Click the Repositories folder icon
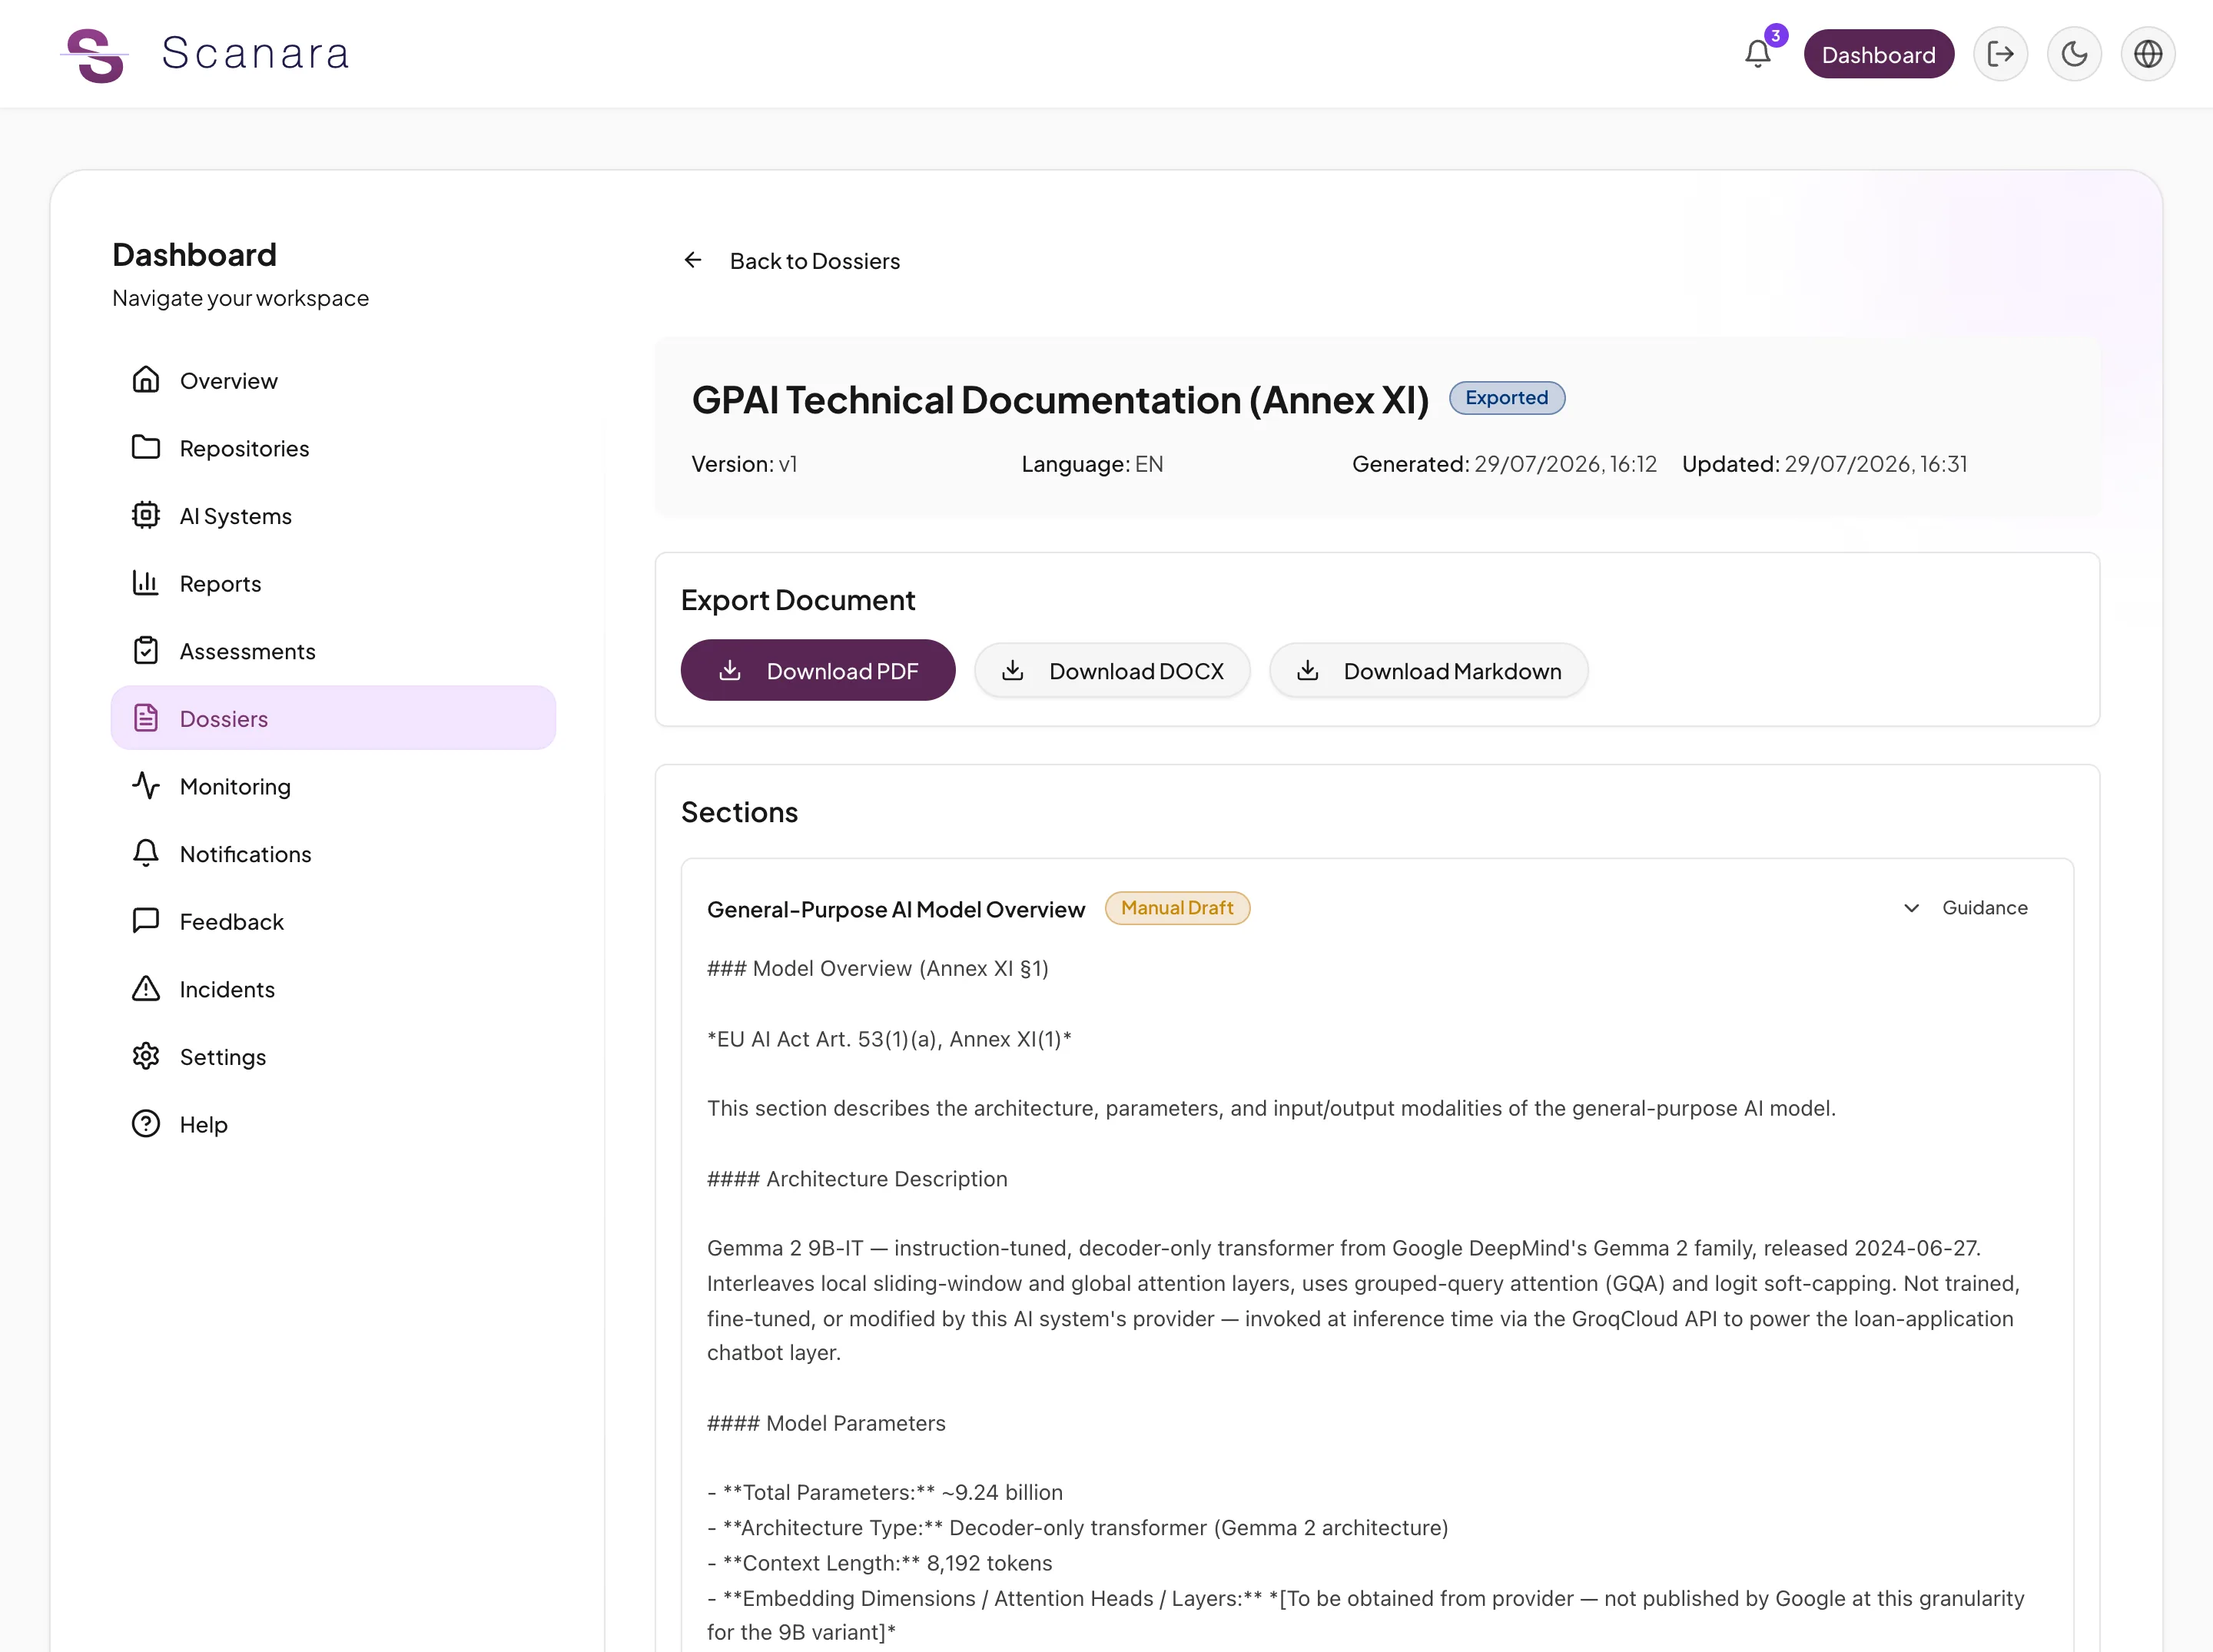This screenshot has height=1652, width=2213. [x=146, y=447]
